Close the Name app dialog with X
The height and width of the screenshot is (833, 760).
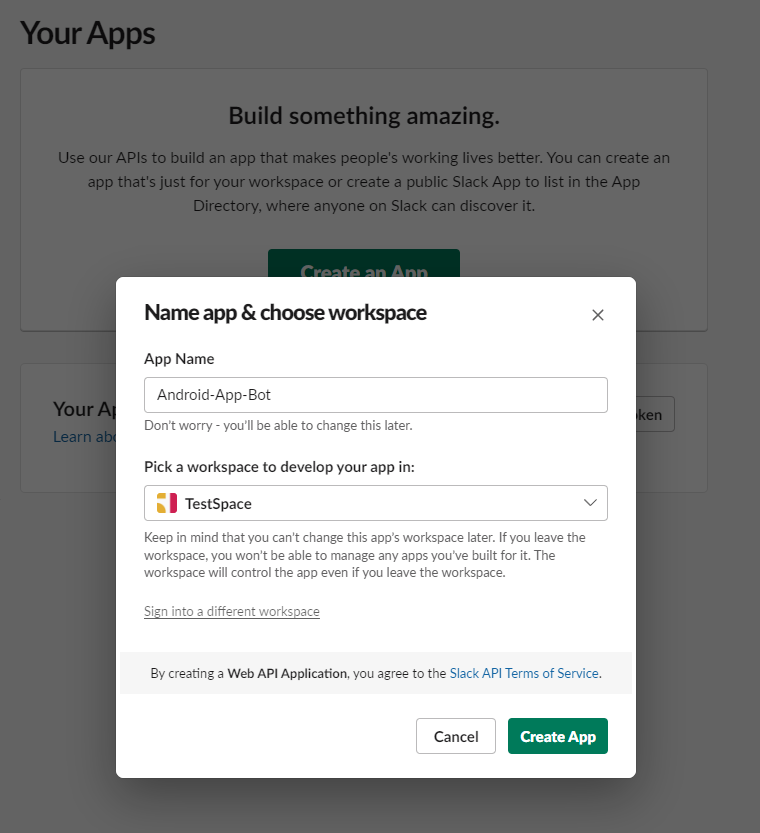point(597,315)
